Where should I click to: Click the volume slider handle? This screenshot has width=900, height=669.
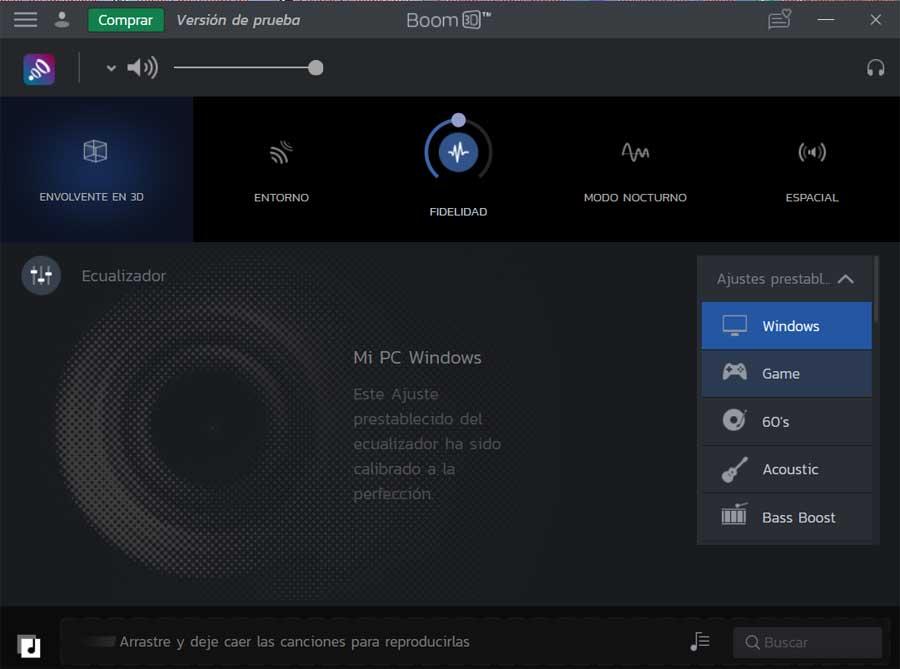pyautogui.click(x=315, y=68)
